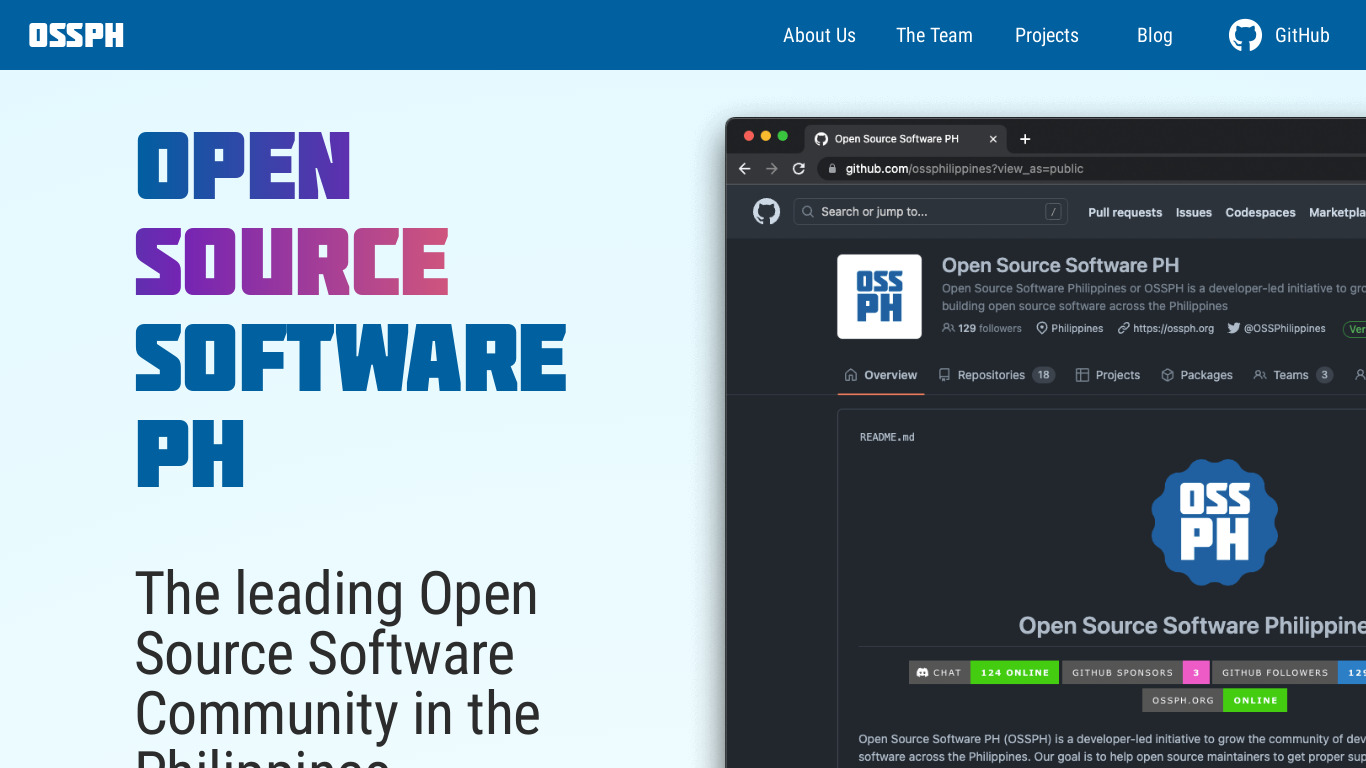
Task: Go to The Team section
Action: tap(934, 35)
